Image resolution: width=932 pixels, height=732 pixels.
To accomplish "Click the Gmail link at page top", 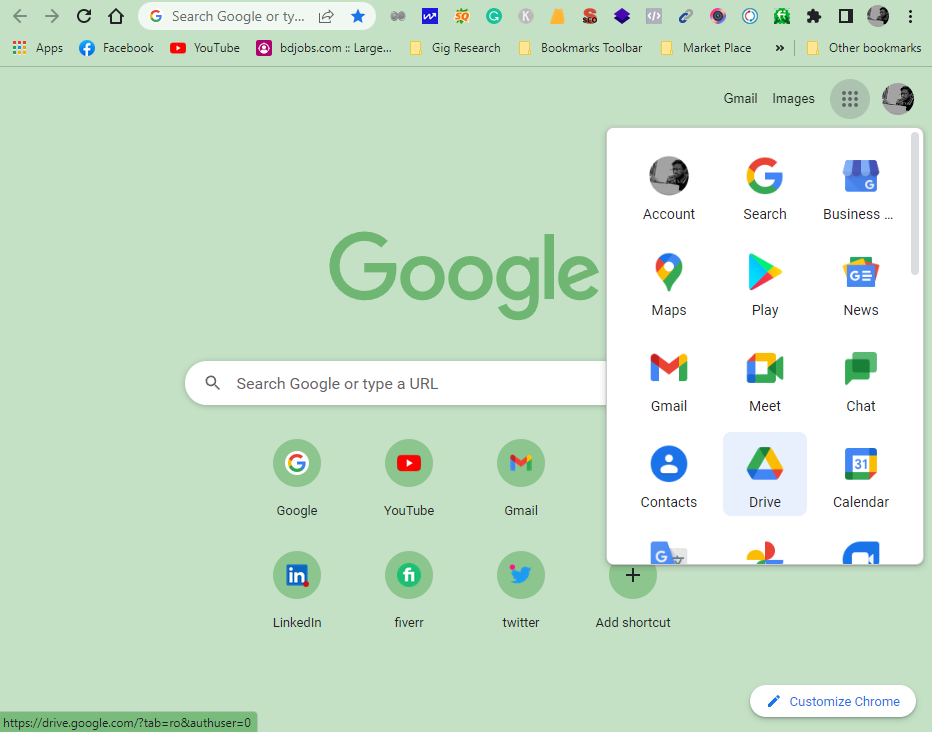I will 740,99.
